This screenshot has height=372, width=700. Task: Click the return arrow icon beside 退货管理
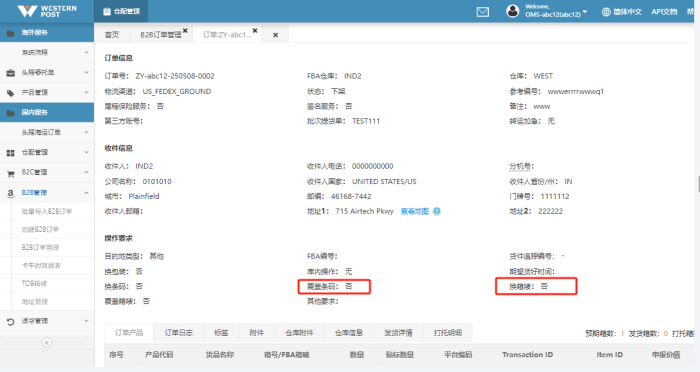[11, 321]
